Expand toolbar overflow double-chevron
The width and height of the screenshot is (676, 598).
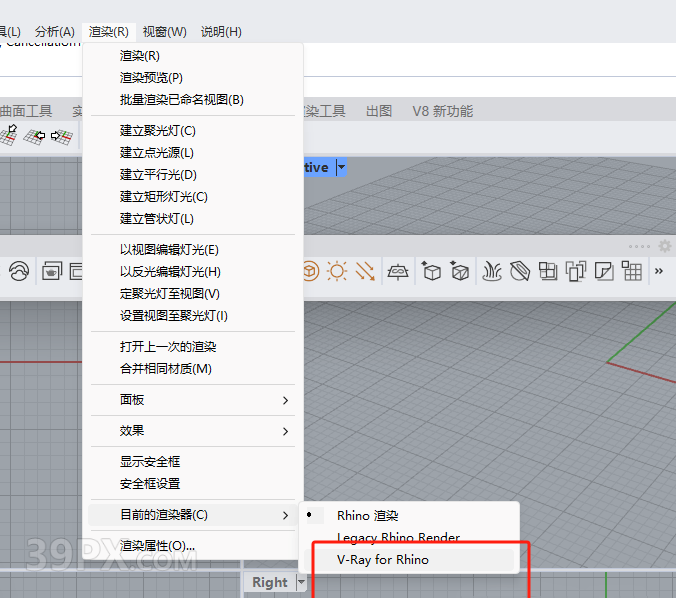pos(659,270)
